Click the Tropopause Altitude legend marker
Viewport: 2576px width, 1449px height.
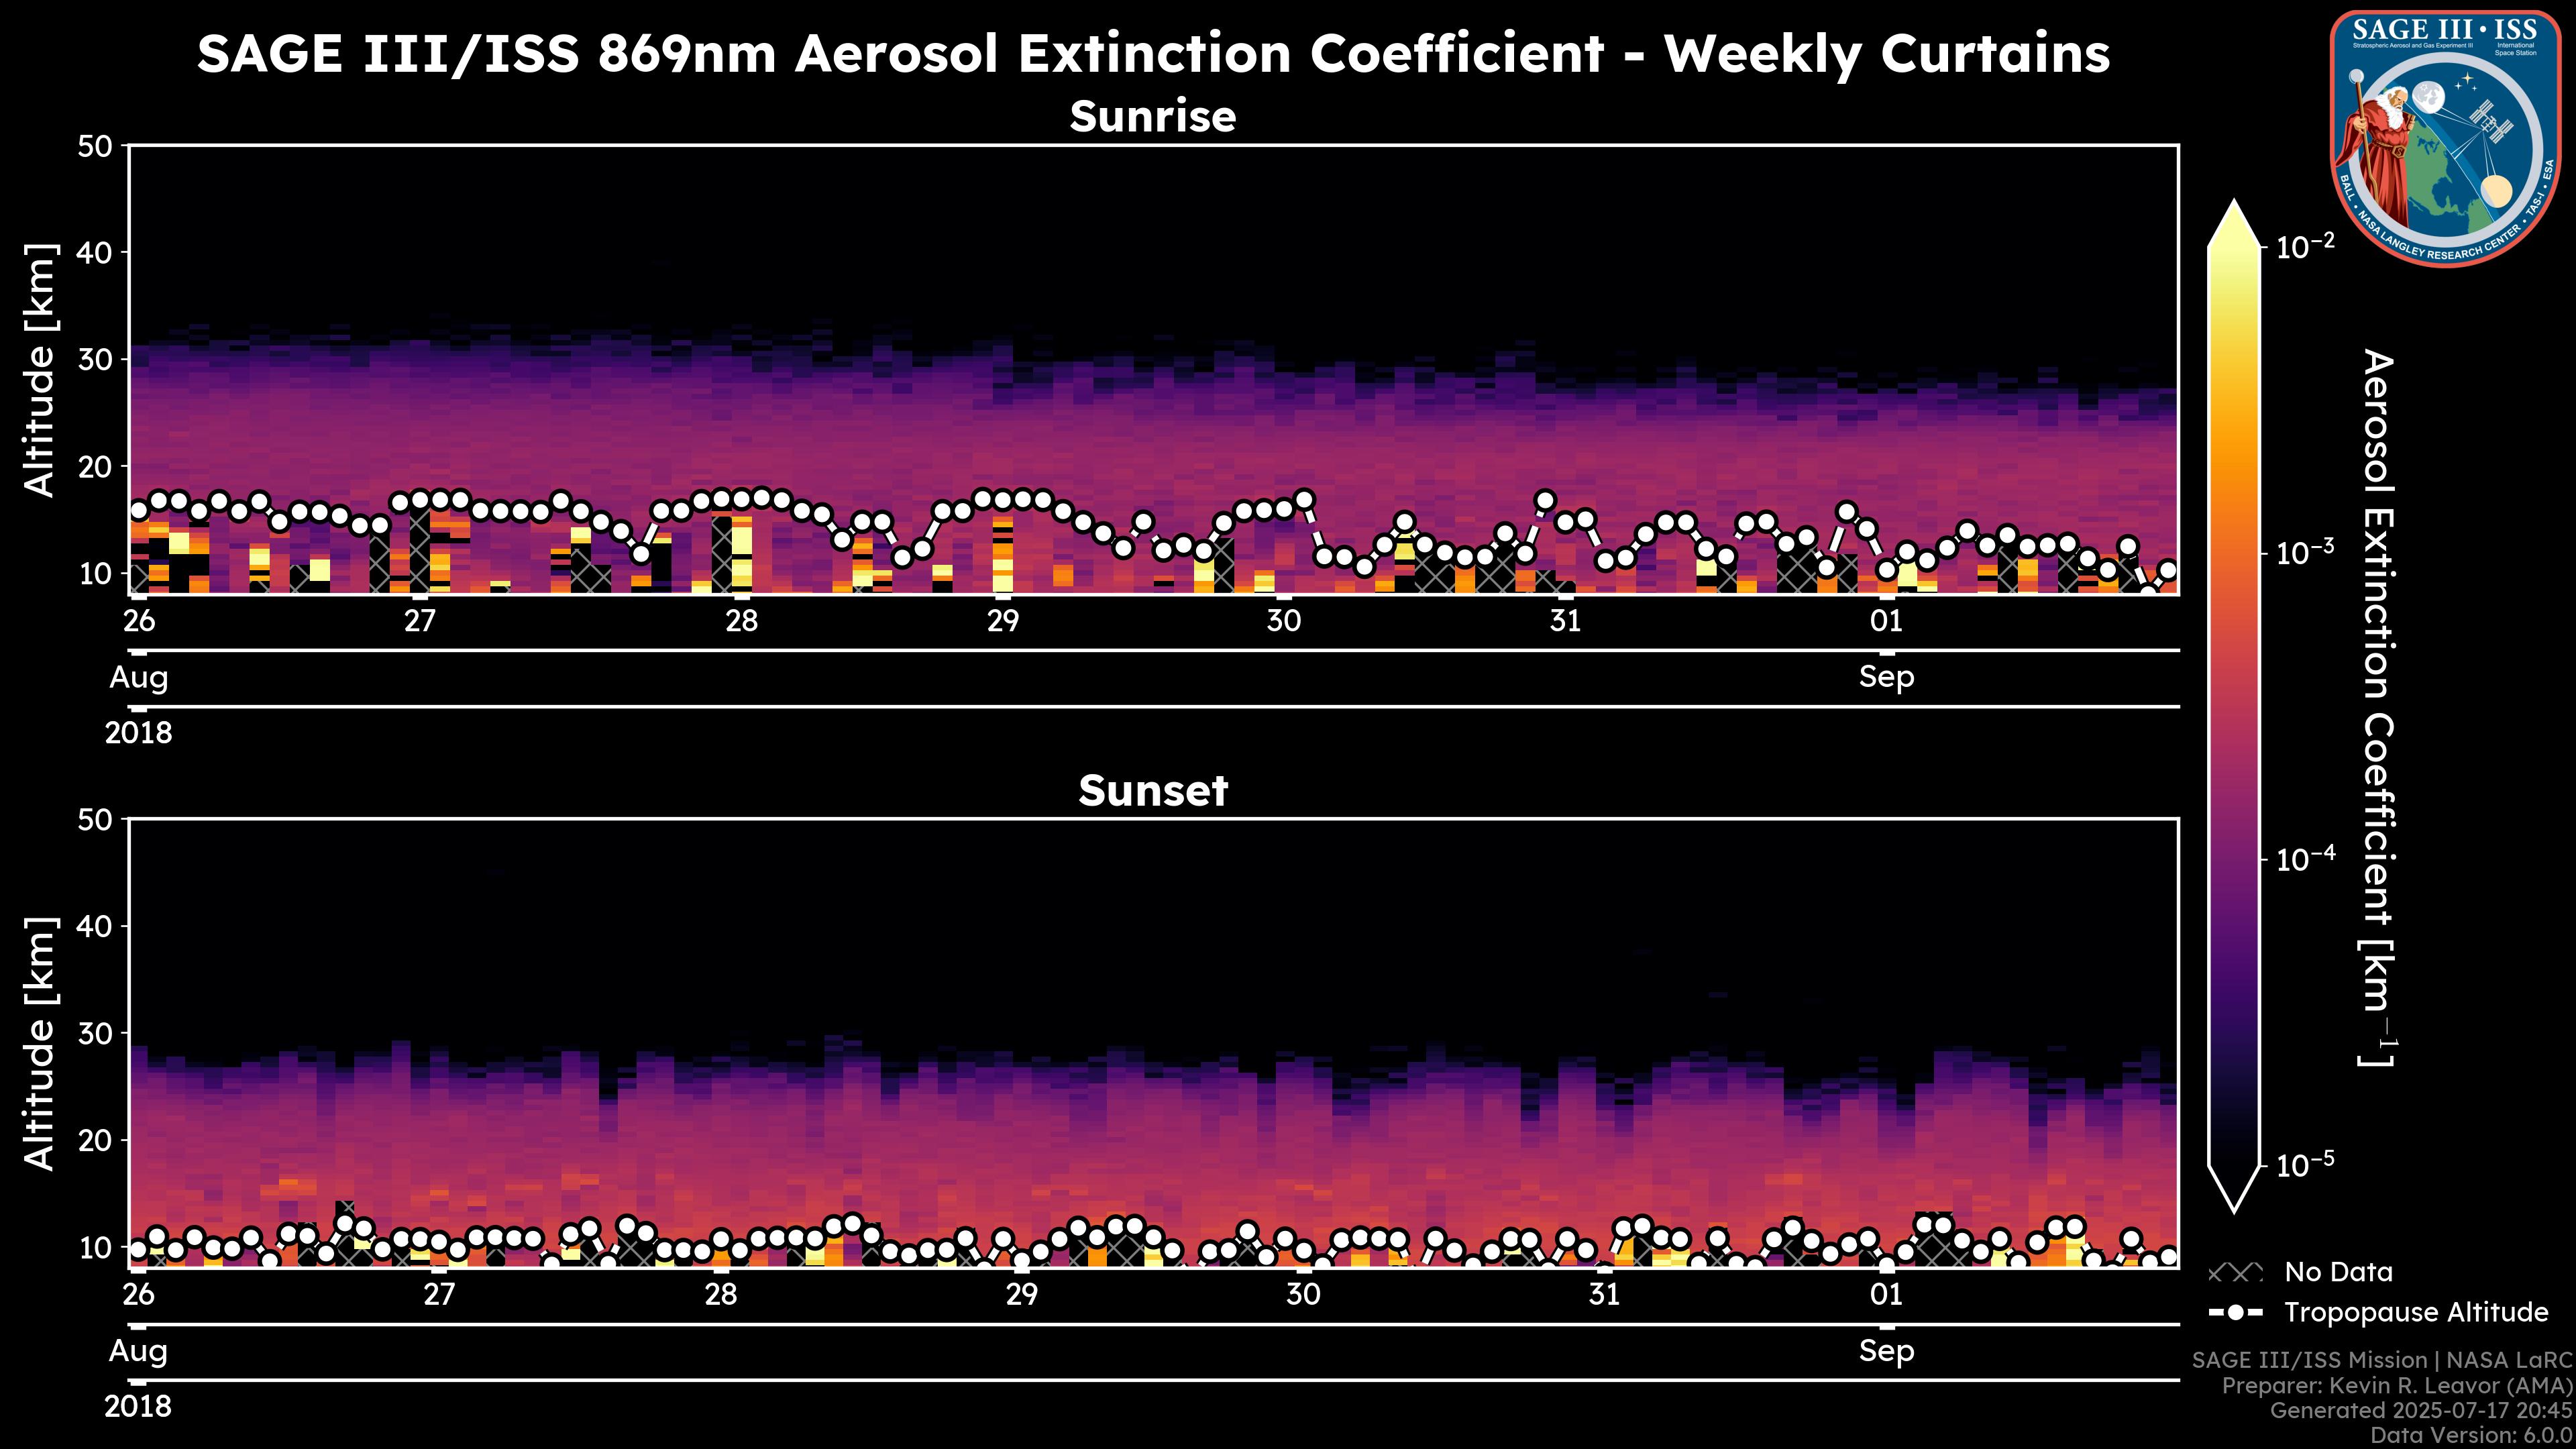pyautogui.click(x=2235, y=1313)
